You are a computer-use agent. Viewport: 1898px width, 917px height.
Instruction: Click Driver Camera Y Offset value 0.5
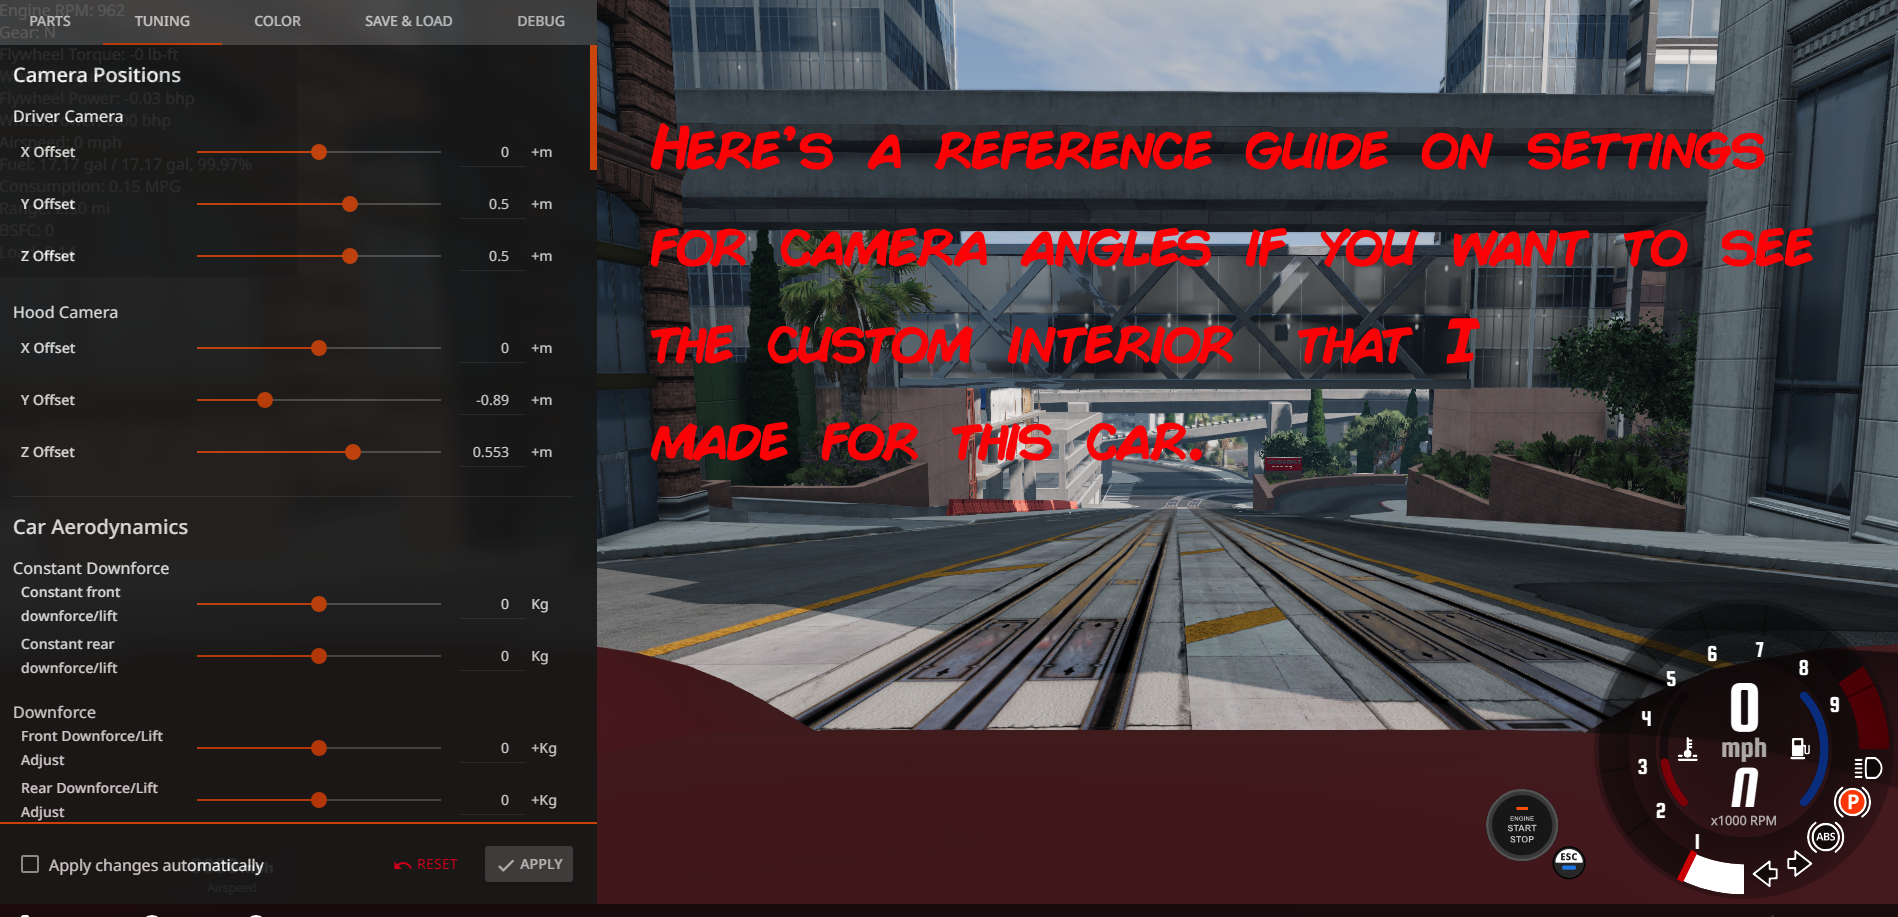pyautogui.click(x=491, y=204)
